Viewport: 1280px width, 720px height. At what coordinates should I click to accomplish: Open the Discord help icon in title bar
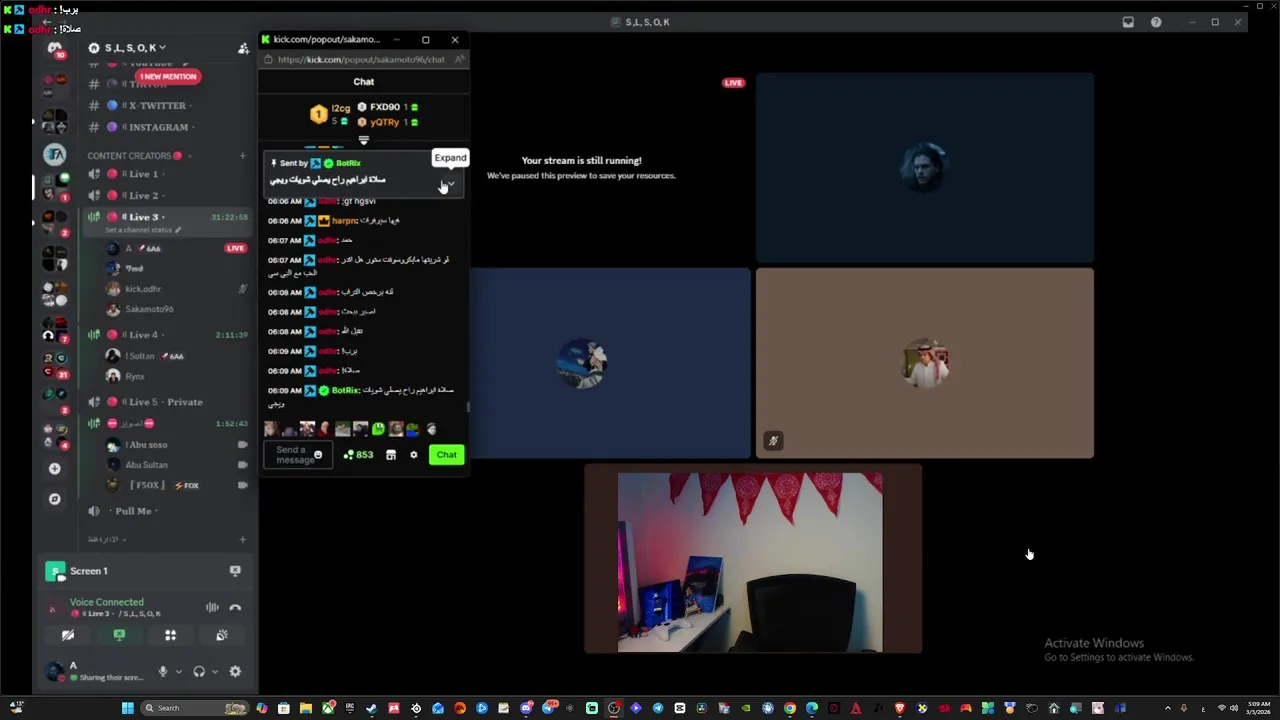(x=1156, y=22)
